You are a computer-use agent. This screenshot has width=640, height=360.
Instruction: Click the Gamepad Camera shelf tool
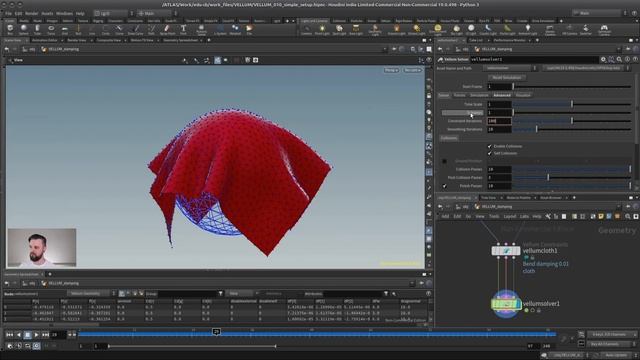pyautogui.click(x=604, y=29)
